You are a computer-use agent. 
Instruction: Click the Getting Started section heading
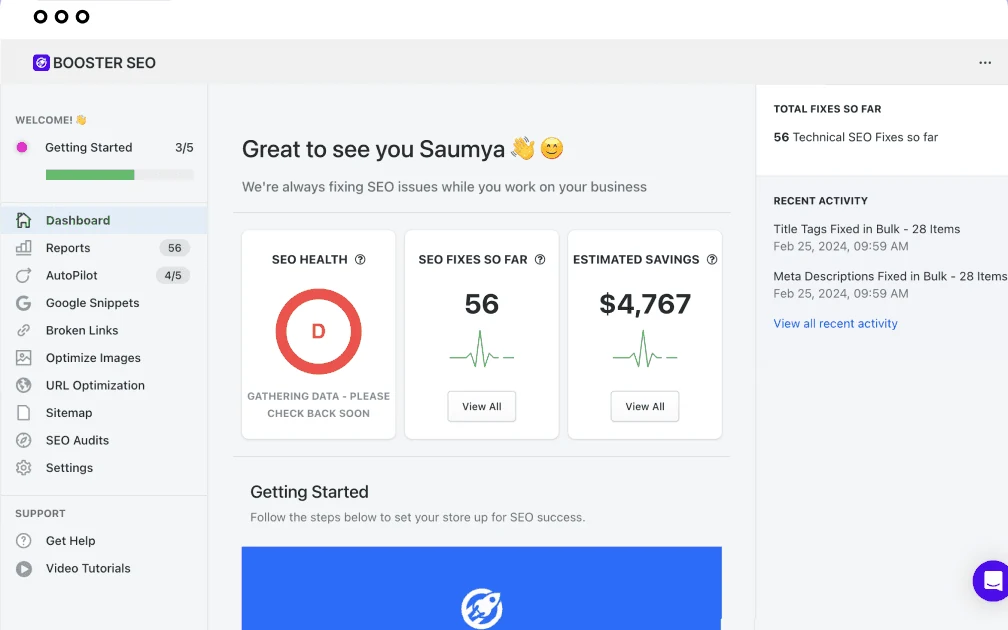click(309, 492)
